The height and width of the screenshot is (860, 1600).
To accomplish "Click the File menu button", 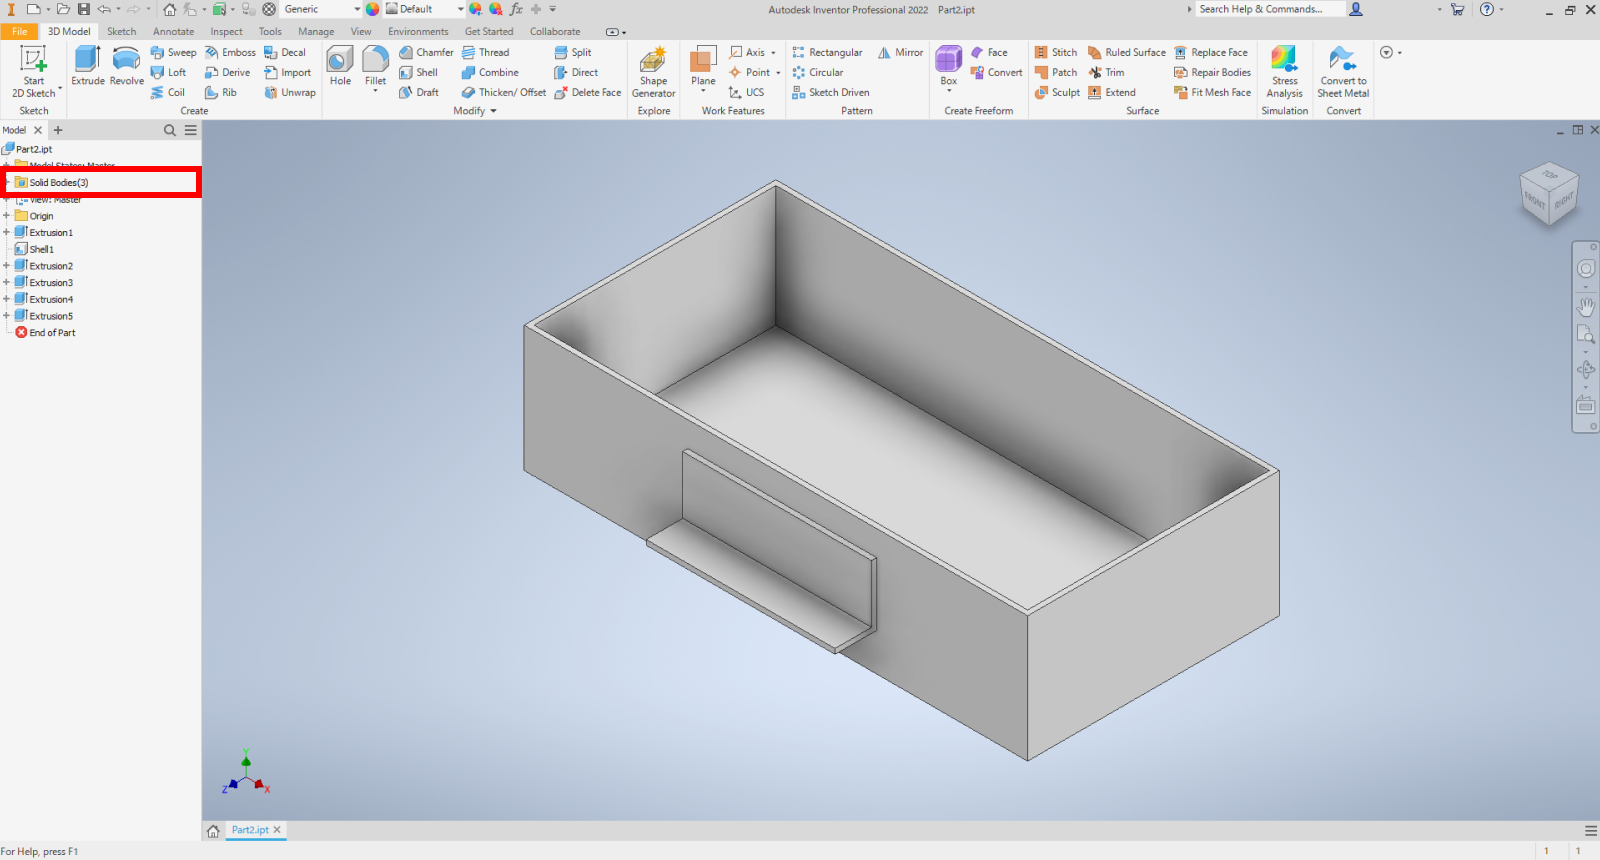I will 19,31.
